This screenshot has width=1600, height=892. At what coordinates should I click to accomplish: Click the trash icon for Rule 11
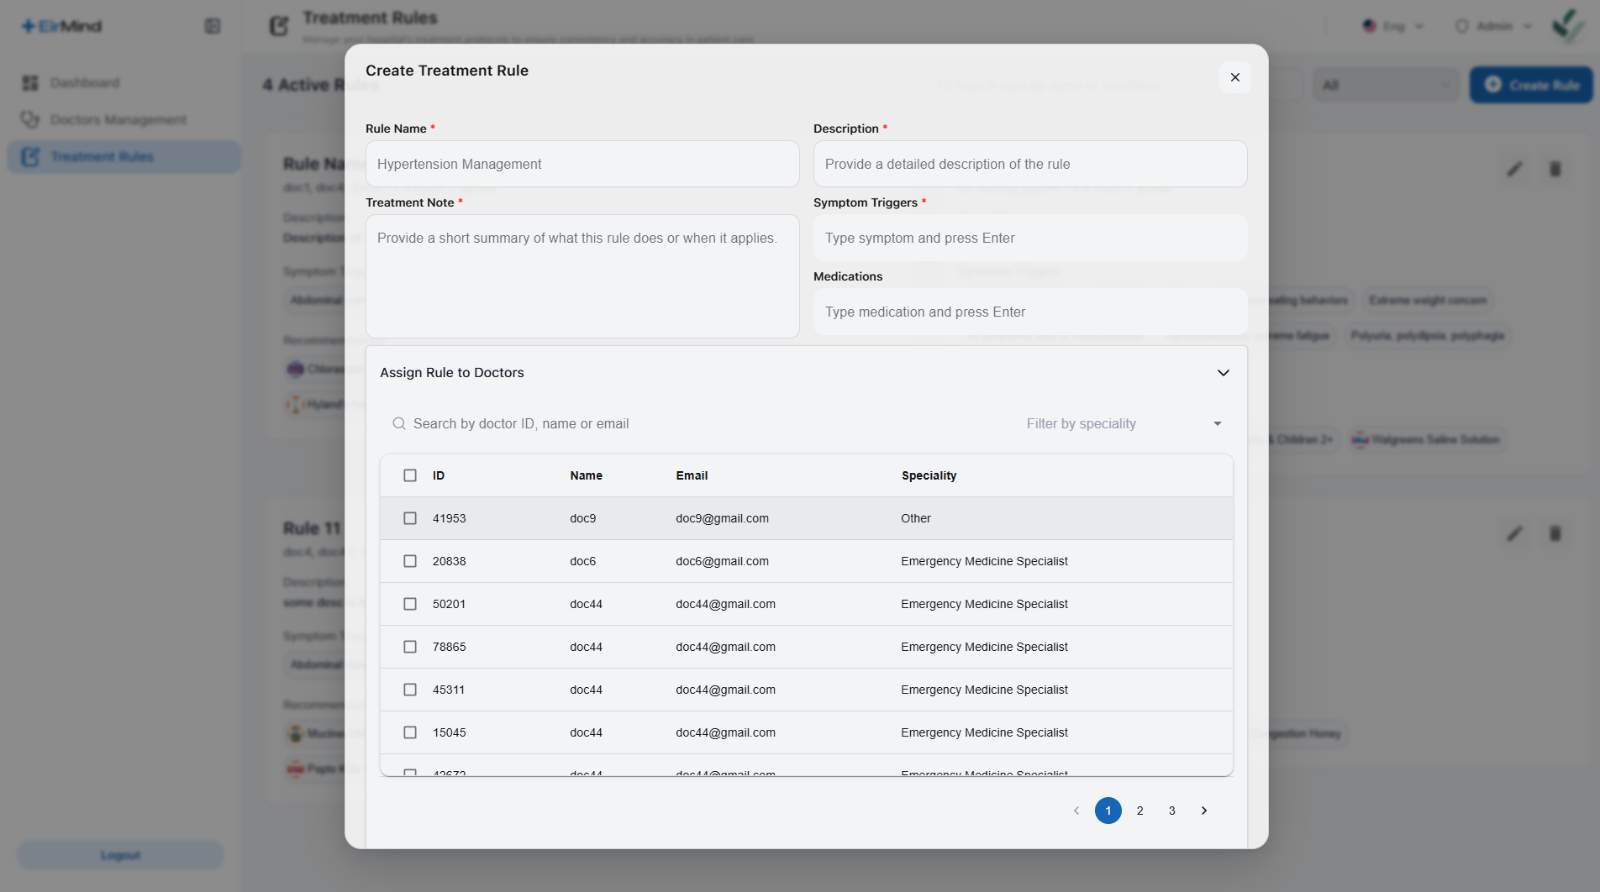pyautogui.click(x=1555, y=534)
